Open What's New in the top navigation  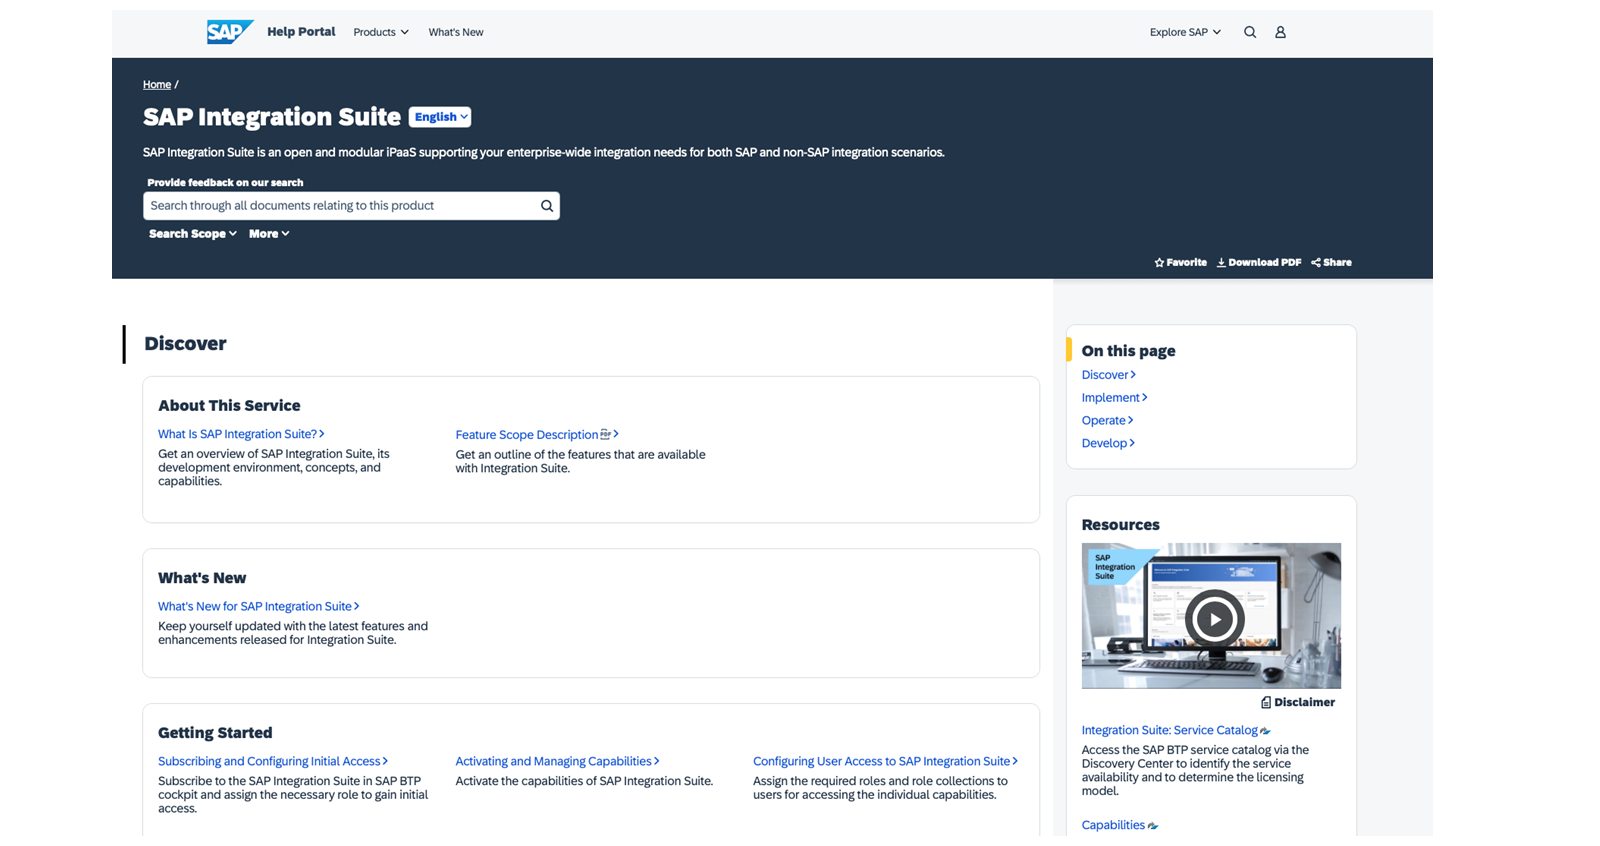coord(456,32)
